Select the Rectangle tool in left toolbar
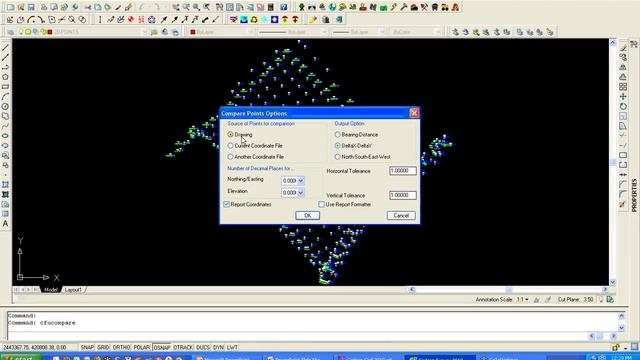This screenshot has height=360, width=640. click(x=5, y=87)
